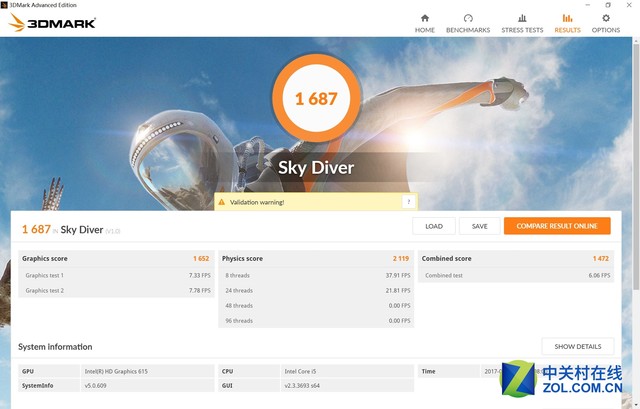Click the scrollbar down arrow
Screen dimensions: 640x409
click(636, 405)
